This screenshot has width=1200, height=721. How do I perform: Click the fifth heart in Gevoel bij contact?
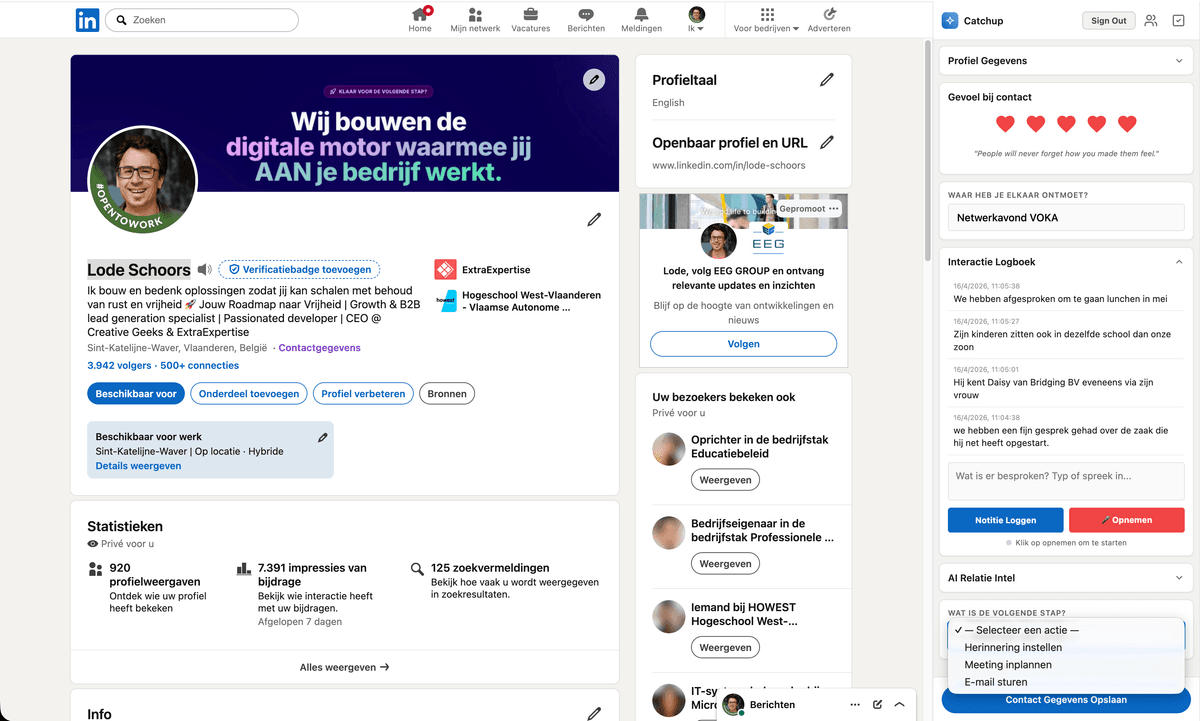click(x=1127, y=124)
